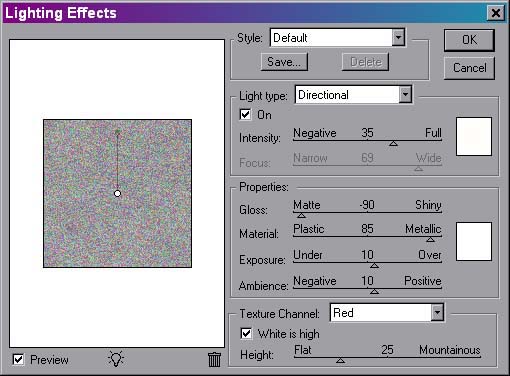This screenshot has height=376, width=510.
Task: Click the new light bulb icon
Action: click(116, 359)
